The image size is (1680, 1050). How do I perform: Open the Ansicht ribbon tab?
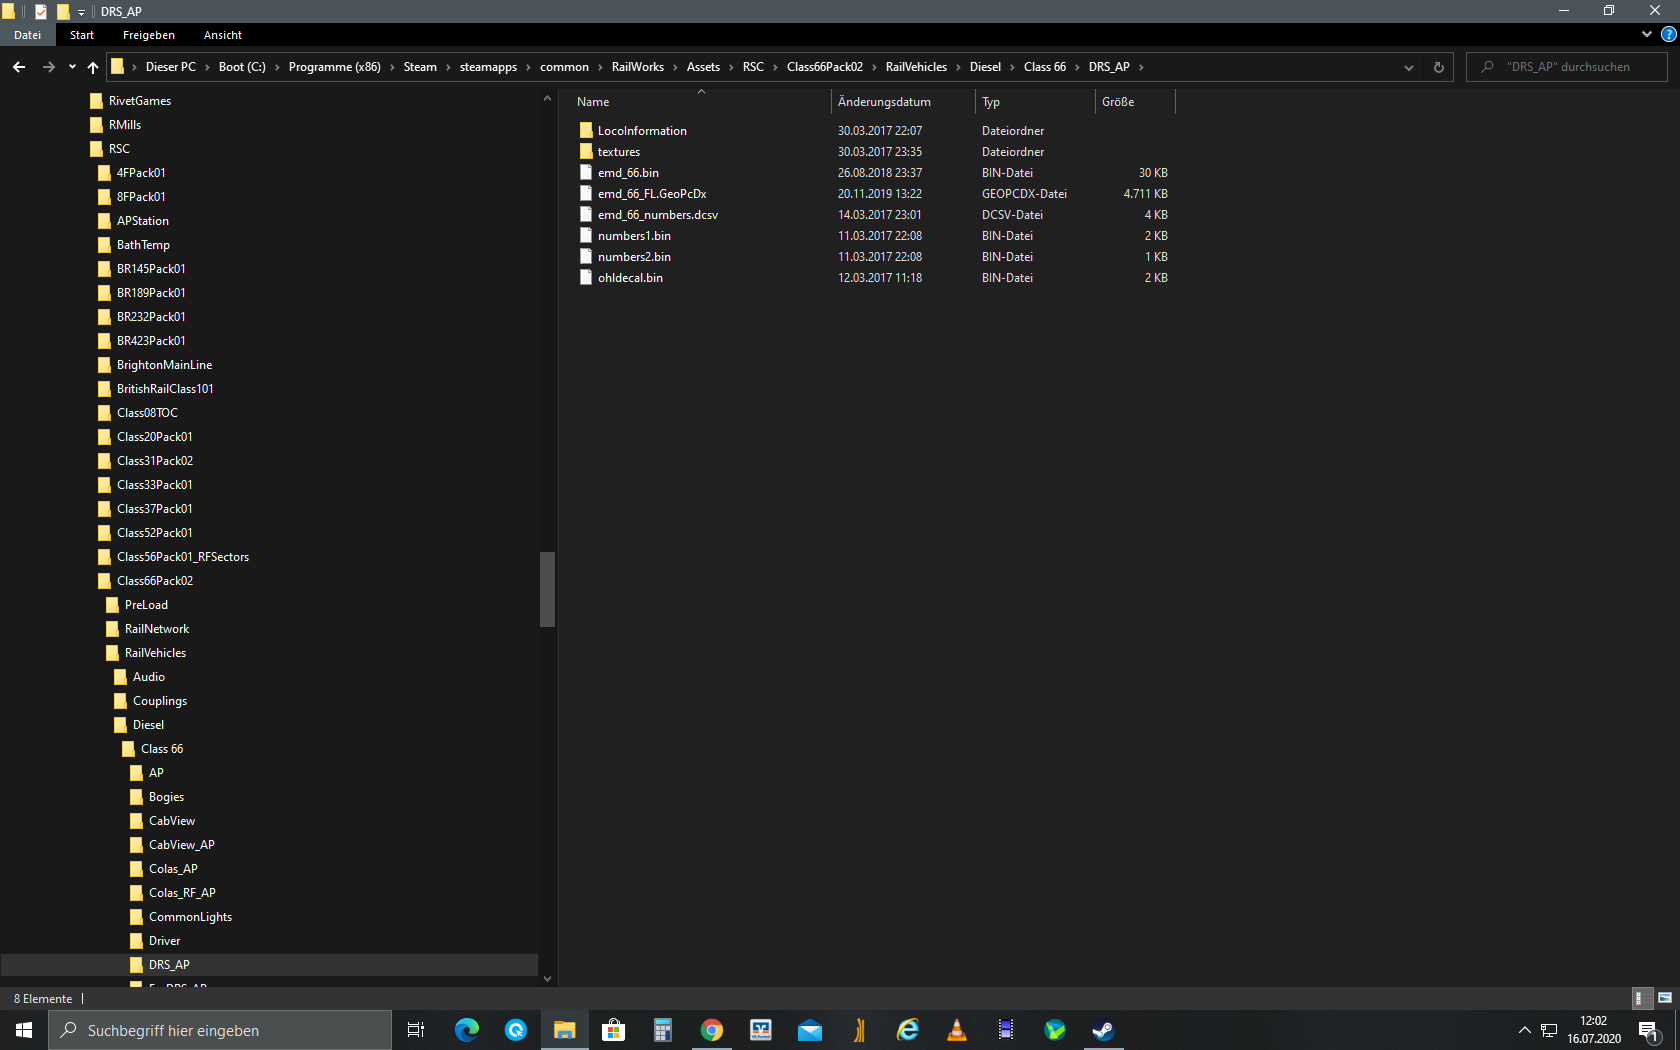pos(222,35)
